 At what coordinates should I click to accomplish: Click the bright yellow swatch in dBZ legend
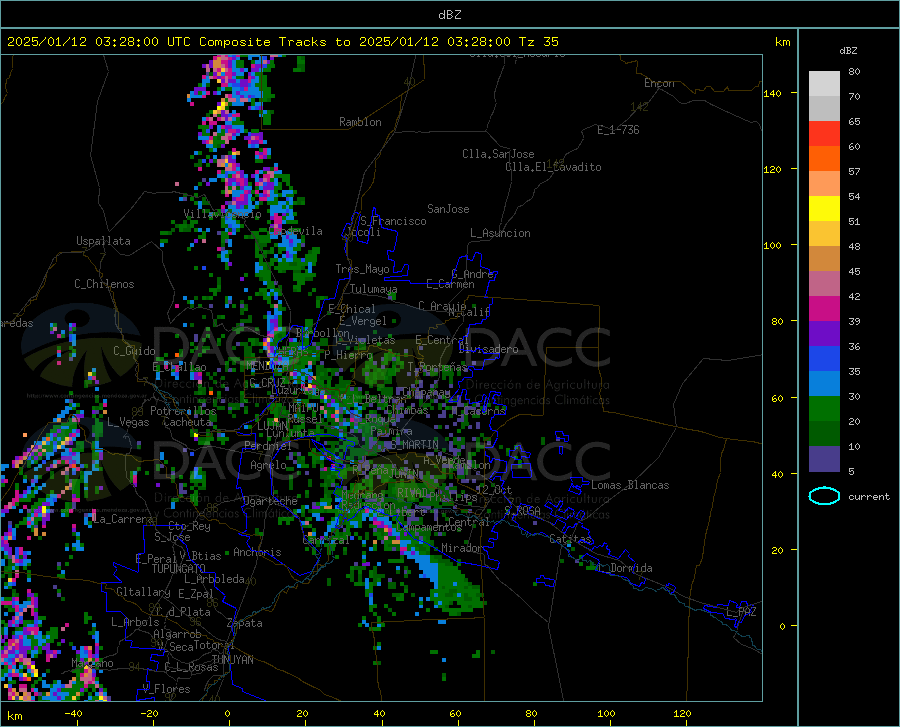[x=824, y=208]
